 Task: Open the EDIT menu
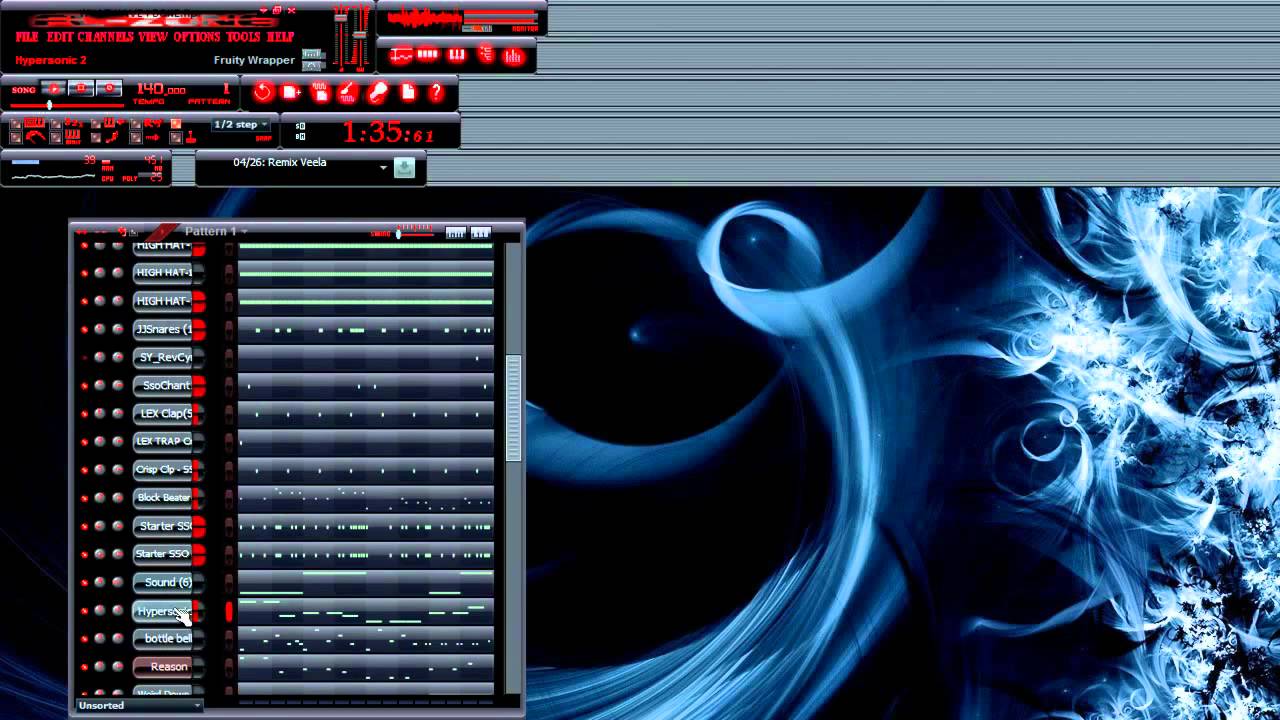[x=59, y=37]
